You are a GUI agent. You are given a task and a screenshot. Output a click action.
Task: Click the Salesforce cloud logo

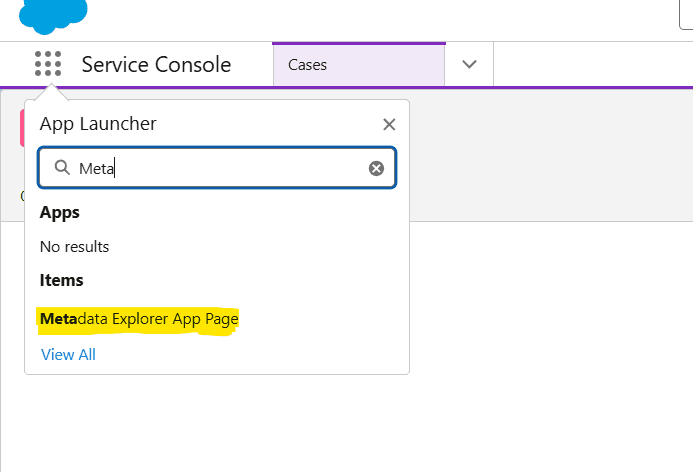[x=53, y=15]
